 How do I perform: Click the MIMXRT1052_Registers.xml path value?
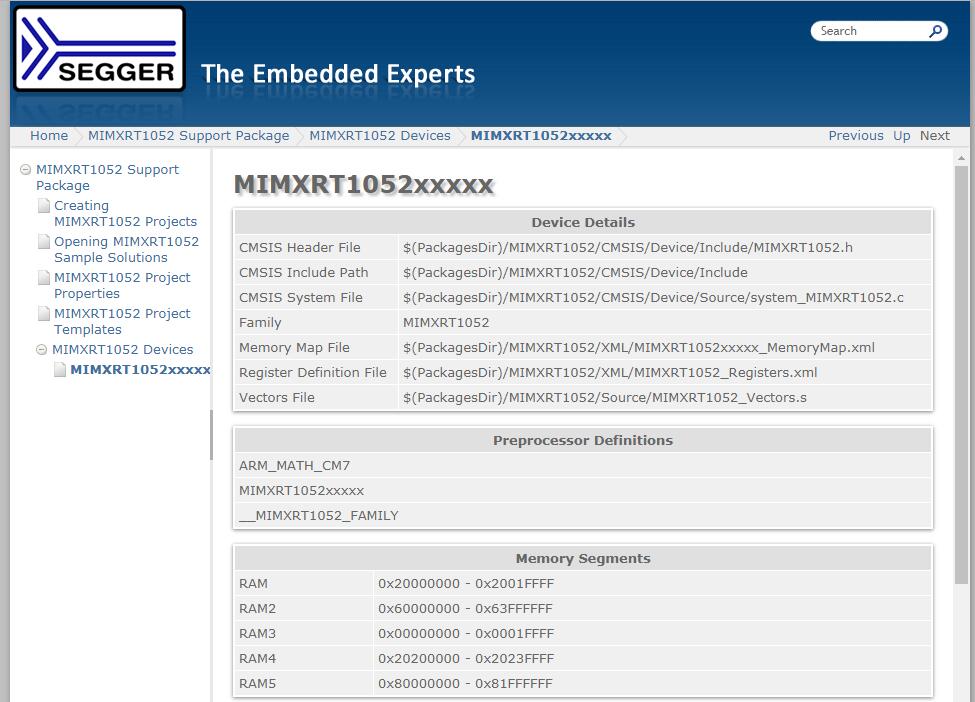tap(610, 372)
